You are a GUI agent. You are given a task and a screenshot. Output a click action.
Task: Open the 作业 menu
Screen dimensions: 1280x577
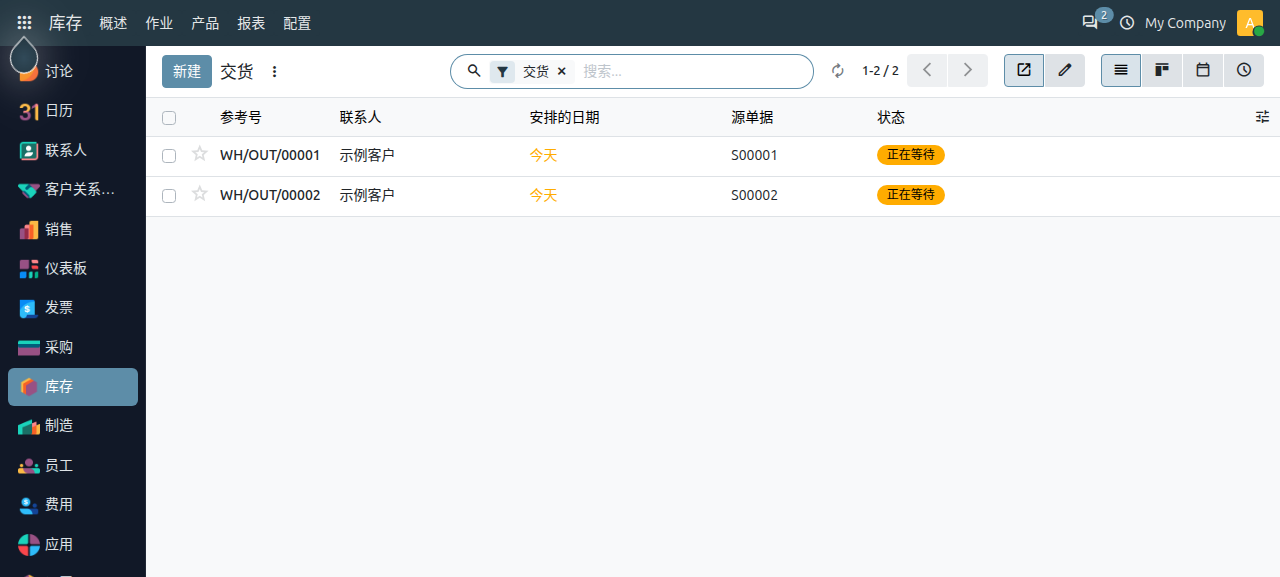[x=159, y=23]
